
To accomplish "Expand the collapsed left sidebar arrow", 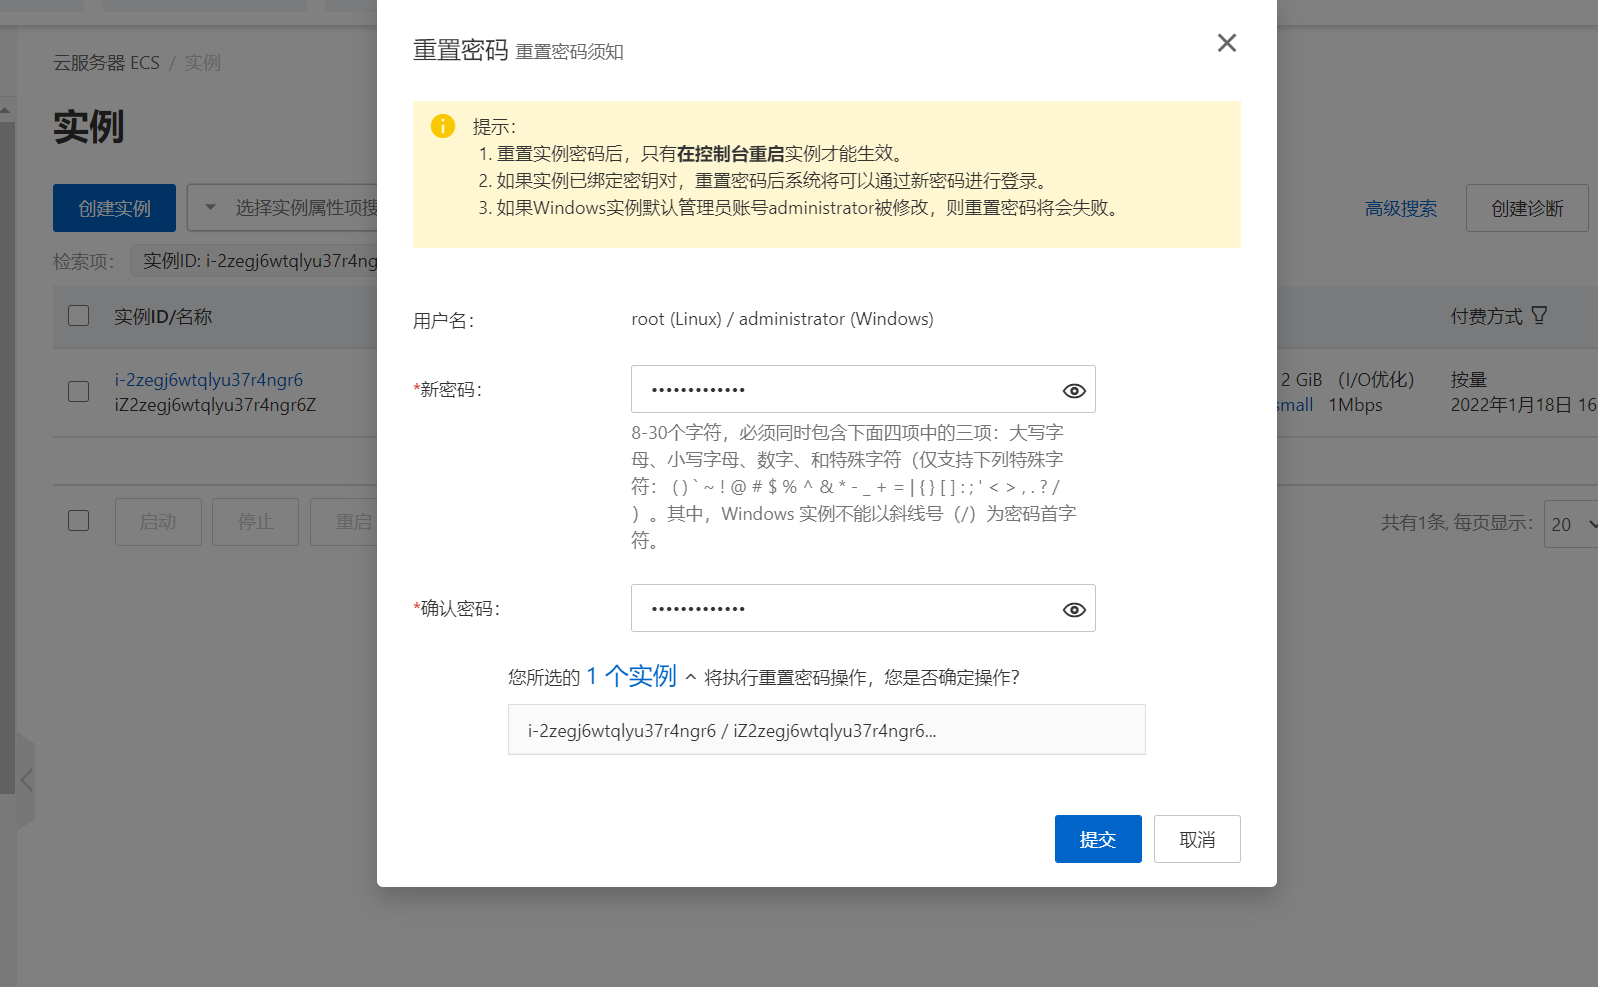I will click(x=26, y=781).
